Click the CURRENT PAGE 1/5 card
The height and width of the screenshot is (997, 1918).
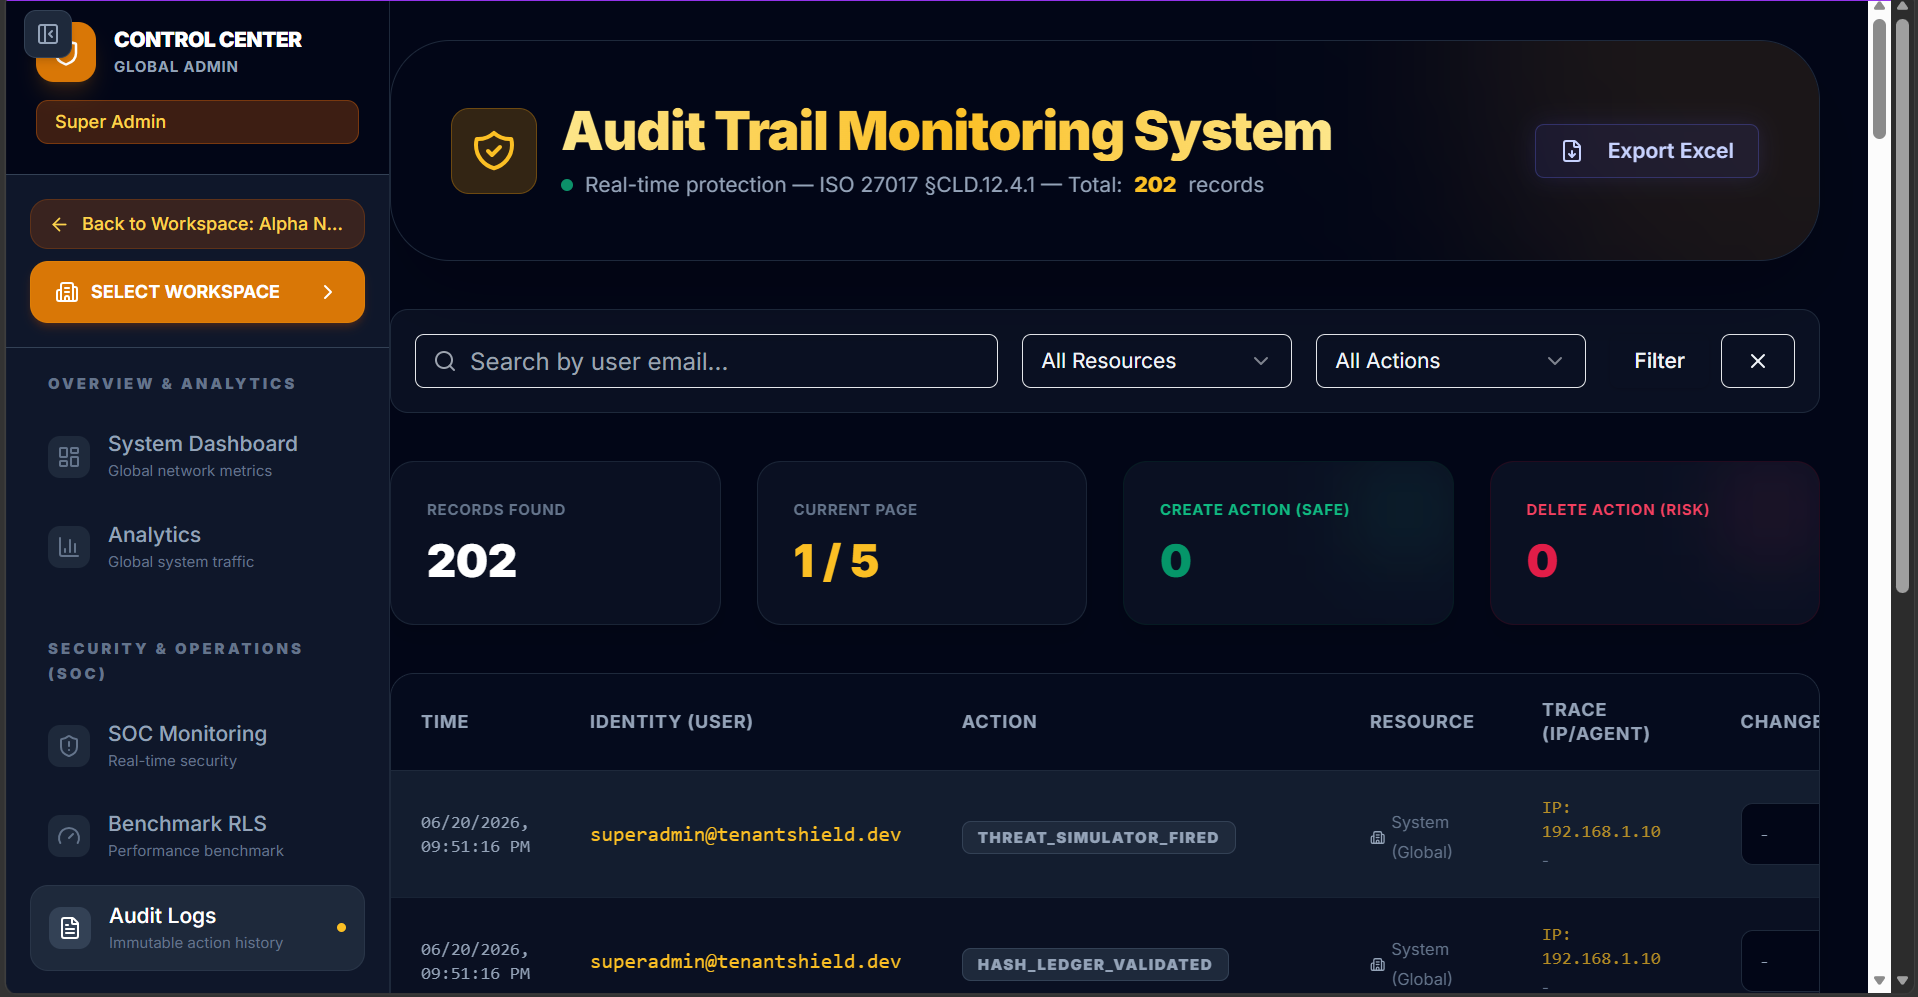[922, 543]
